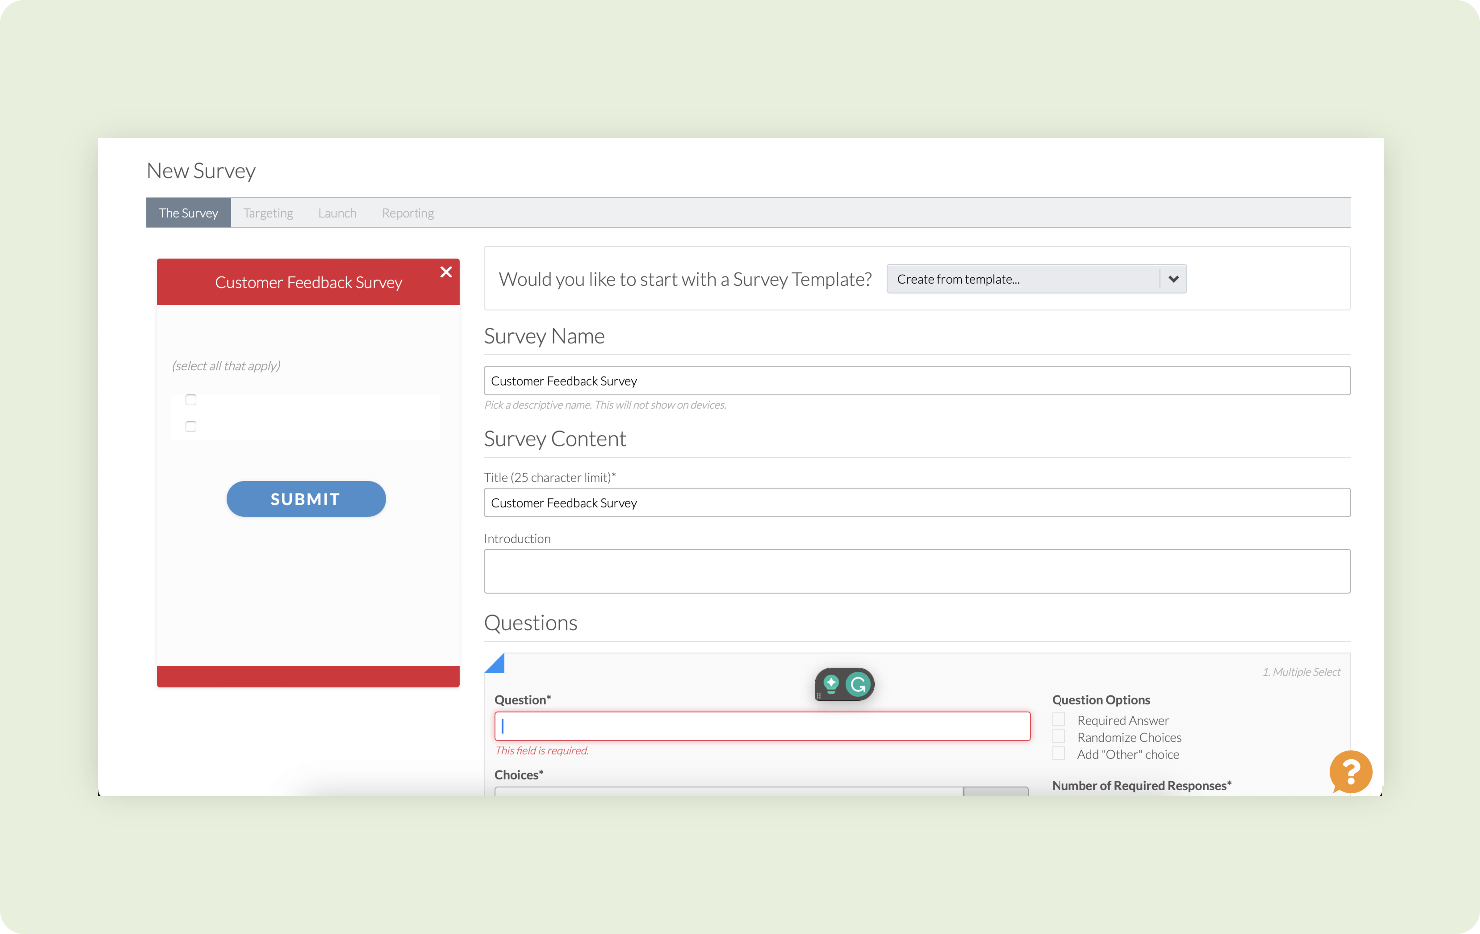Click the blue triangle corner marker
The image size is (1480, 934).
point(494,663)
